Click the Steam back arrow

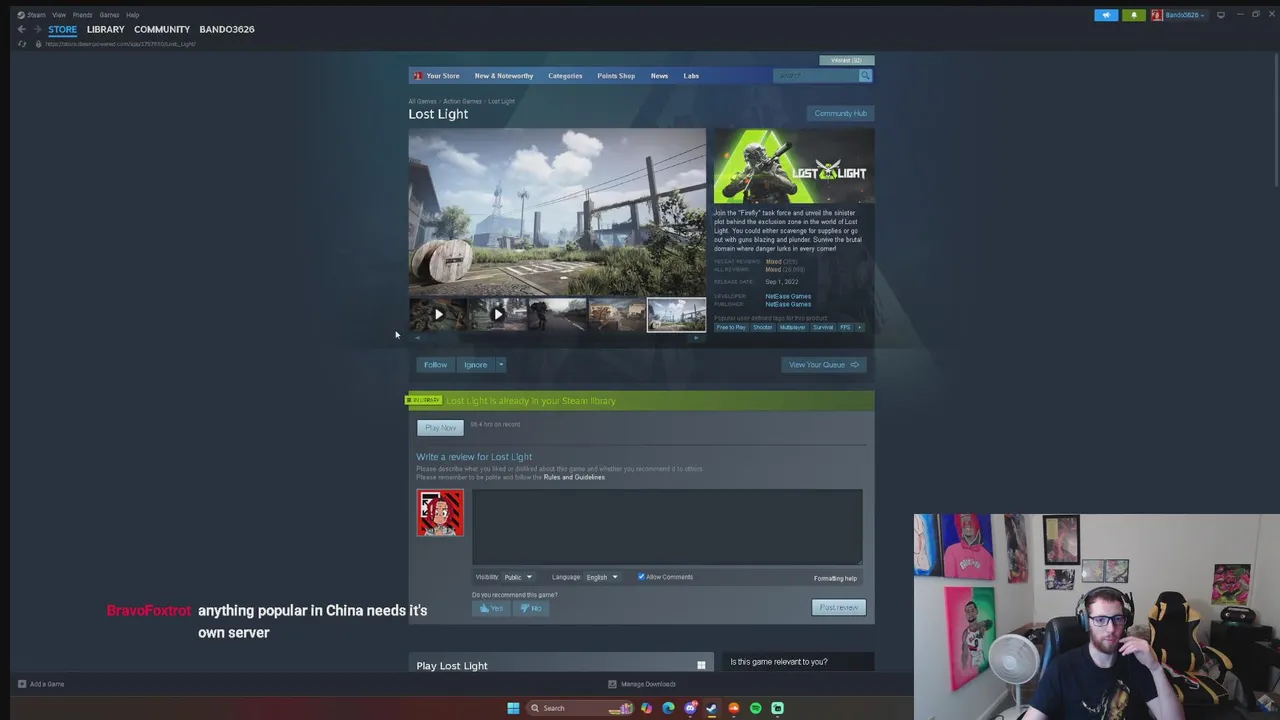click(x=21, y=29)
